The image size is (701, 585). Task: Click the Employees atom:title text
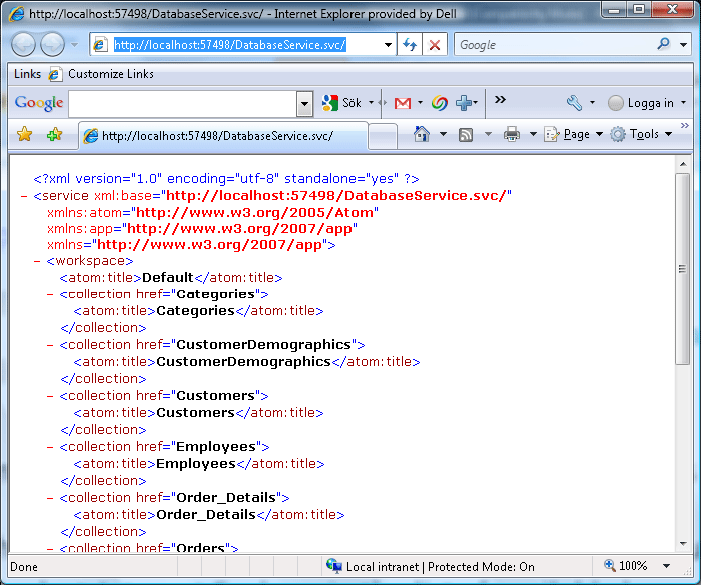coord(196,464)
